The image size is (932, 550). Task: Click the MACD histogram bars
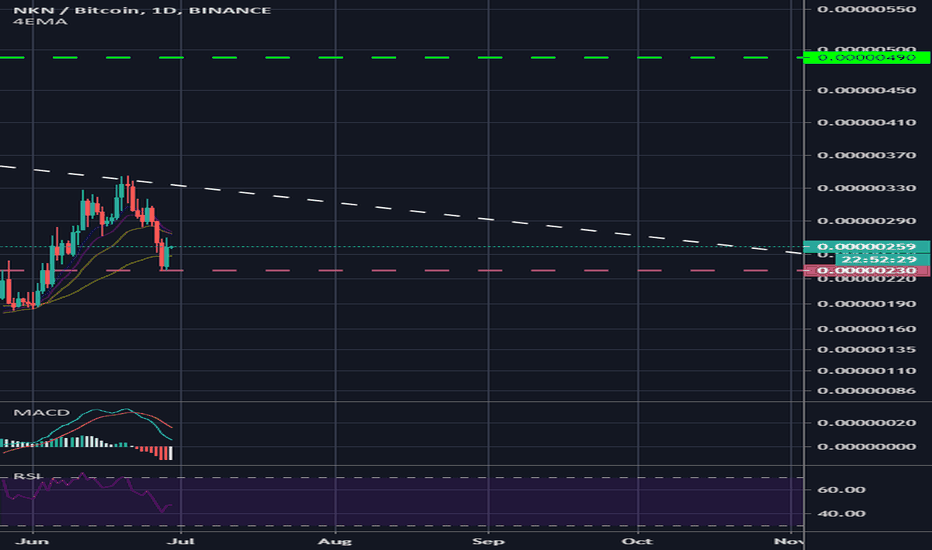(x=86, y=446)
